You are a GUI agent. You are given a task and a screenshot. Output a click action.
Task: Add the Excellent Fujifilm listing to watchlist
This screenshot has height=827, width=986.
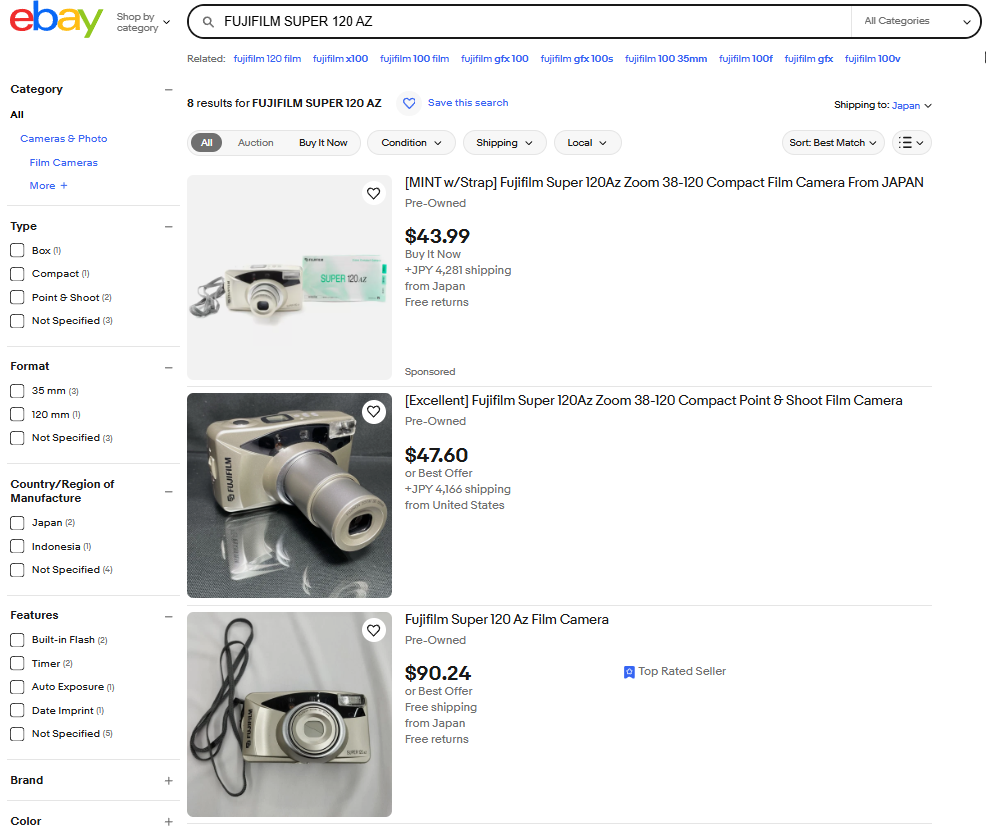point(374,412)
